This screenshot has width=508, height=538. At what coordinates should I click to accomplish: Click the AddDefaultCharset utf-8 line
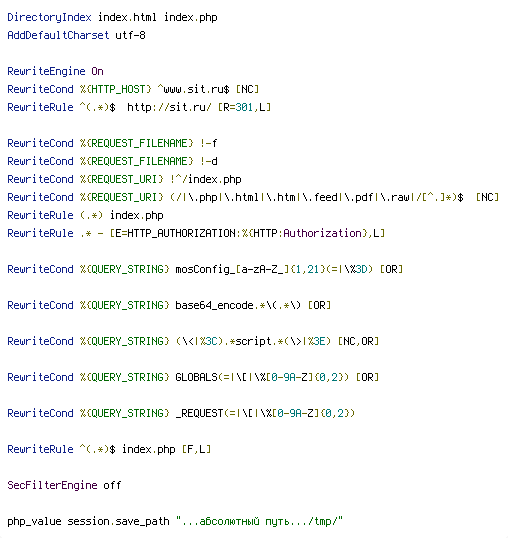click(76, 35)
